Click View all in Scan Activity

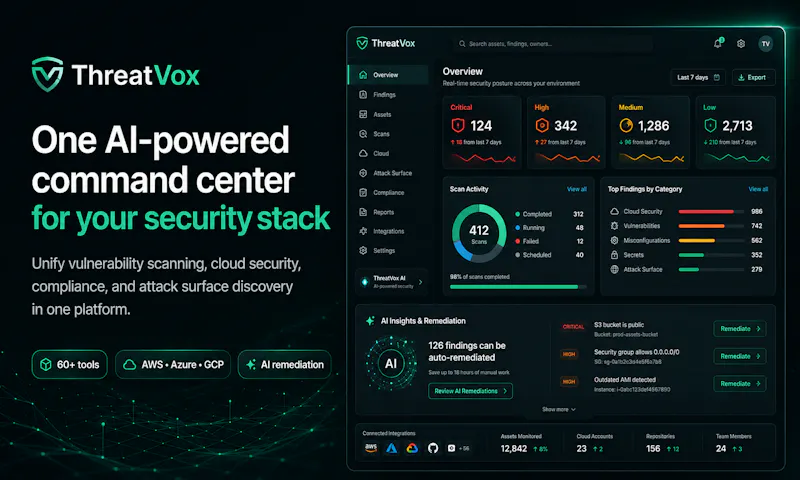(x=577, y=189)
